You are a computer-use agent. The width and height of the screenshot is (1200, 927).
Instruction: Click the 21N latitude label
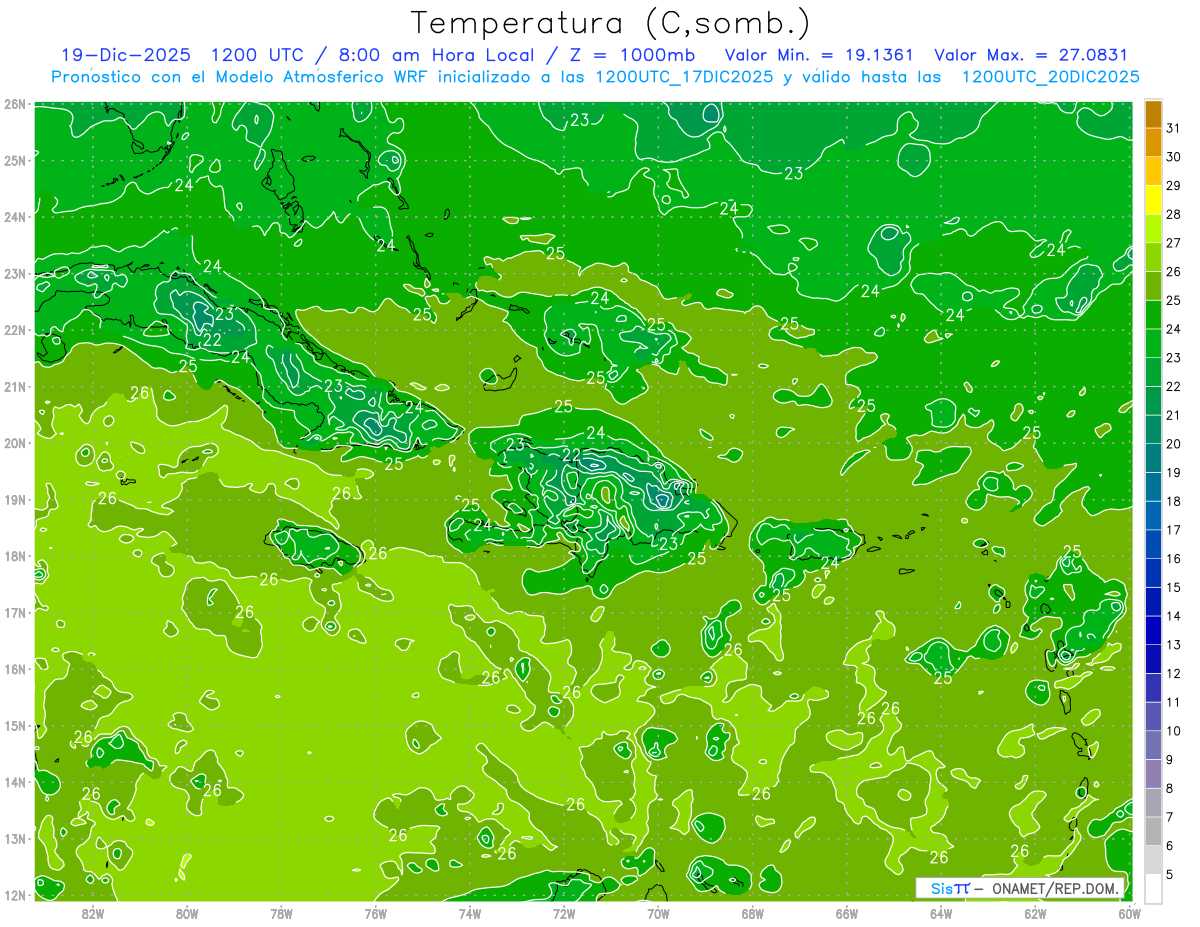(16, 386)
